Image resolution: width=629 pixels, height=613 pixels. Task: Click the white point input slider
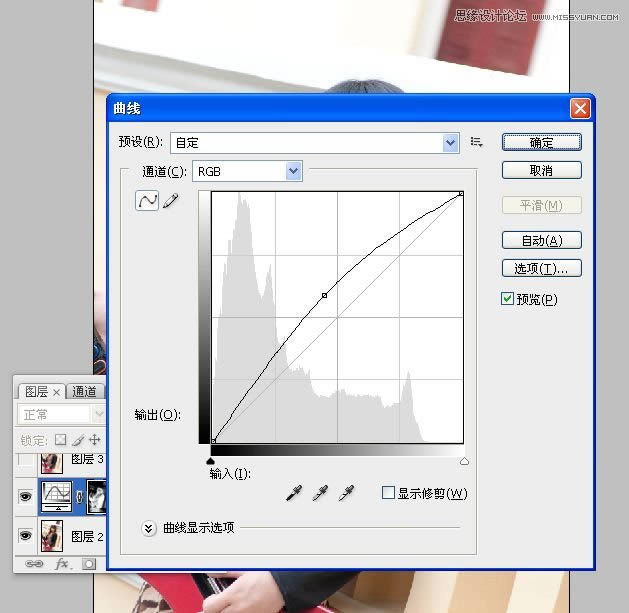464,461
